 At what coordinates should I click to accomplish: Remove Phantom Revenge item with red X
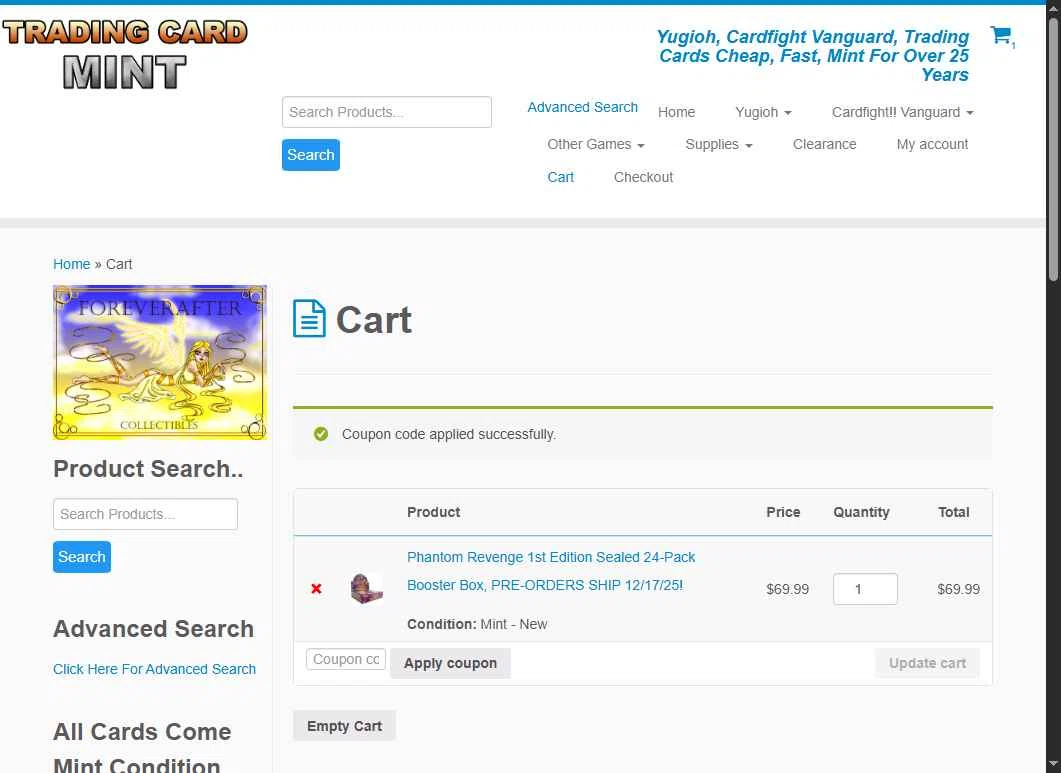point(316,589)
